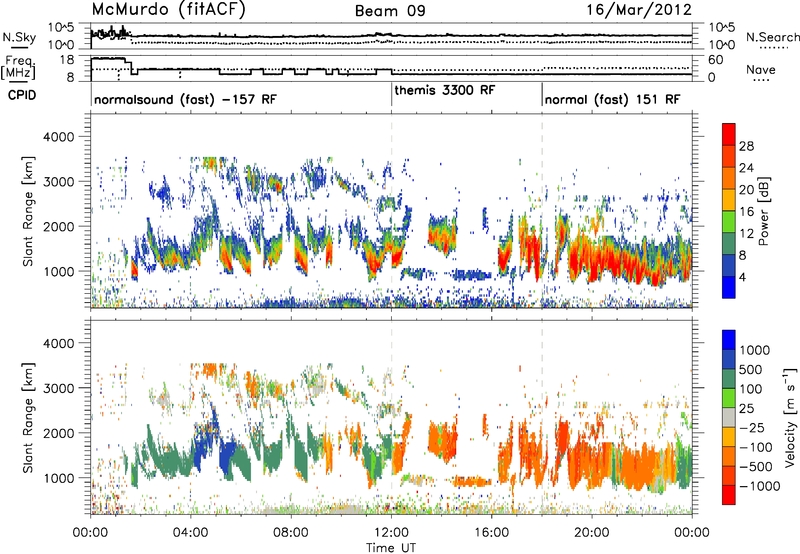
Task: Click the 'McMurdo (fitACF)' title text
Action: pos(168,10)
